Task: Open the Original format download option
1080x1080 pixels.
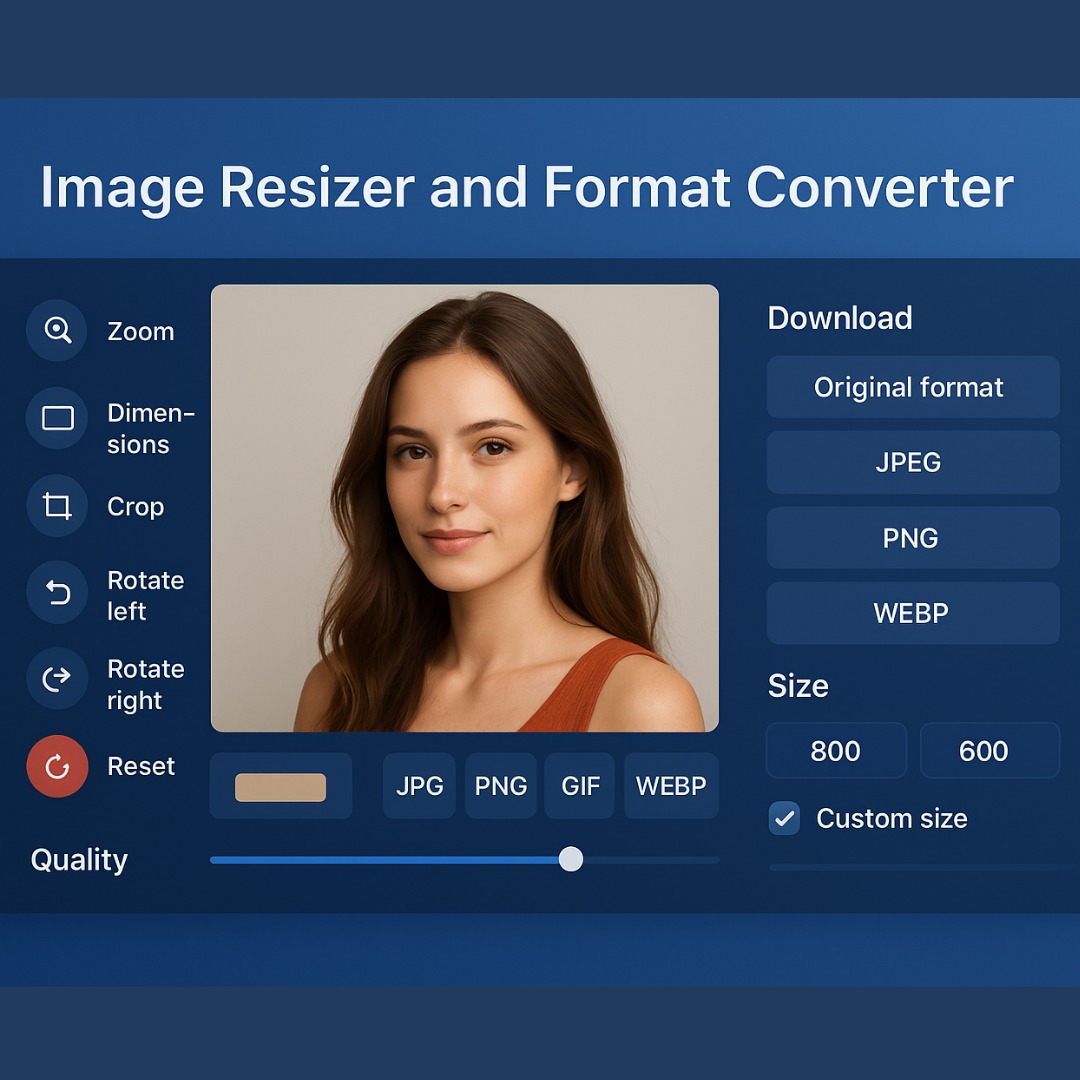Action: pos(912,387)
